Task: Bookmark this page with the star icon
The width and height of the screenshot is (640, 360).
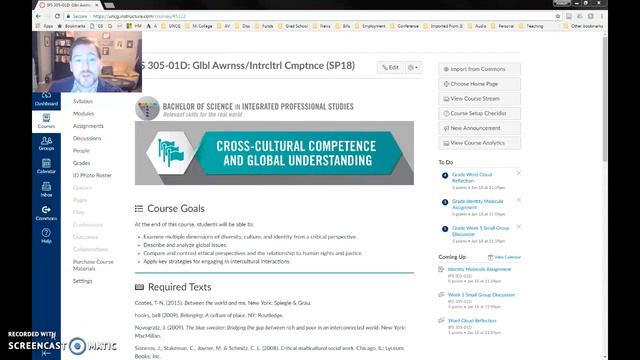Action: click(558, 16)
